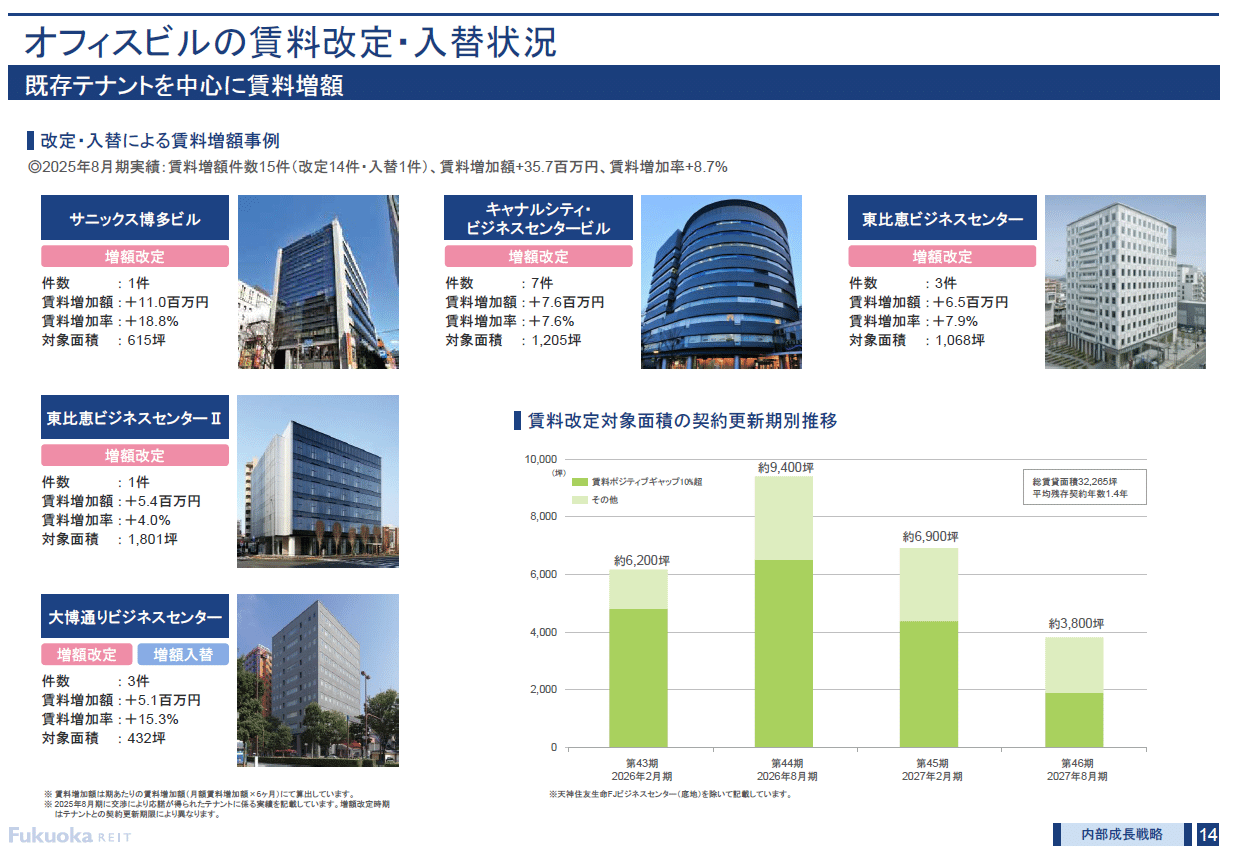Click the Higashi-Hie Business Center photo
Viewport: 1243px width, 852px height.
coord(1124,282)
